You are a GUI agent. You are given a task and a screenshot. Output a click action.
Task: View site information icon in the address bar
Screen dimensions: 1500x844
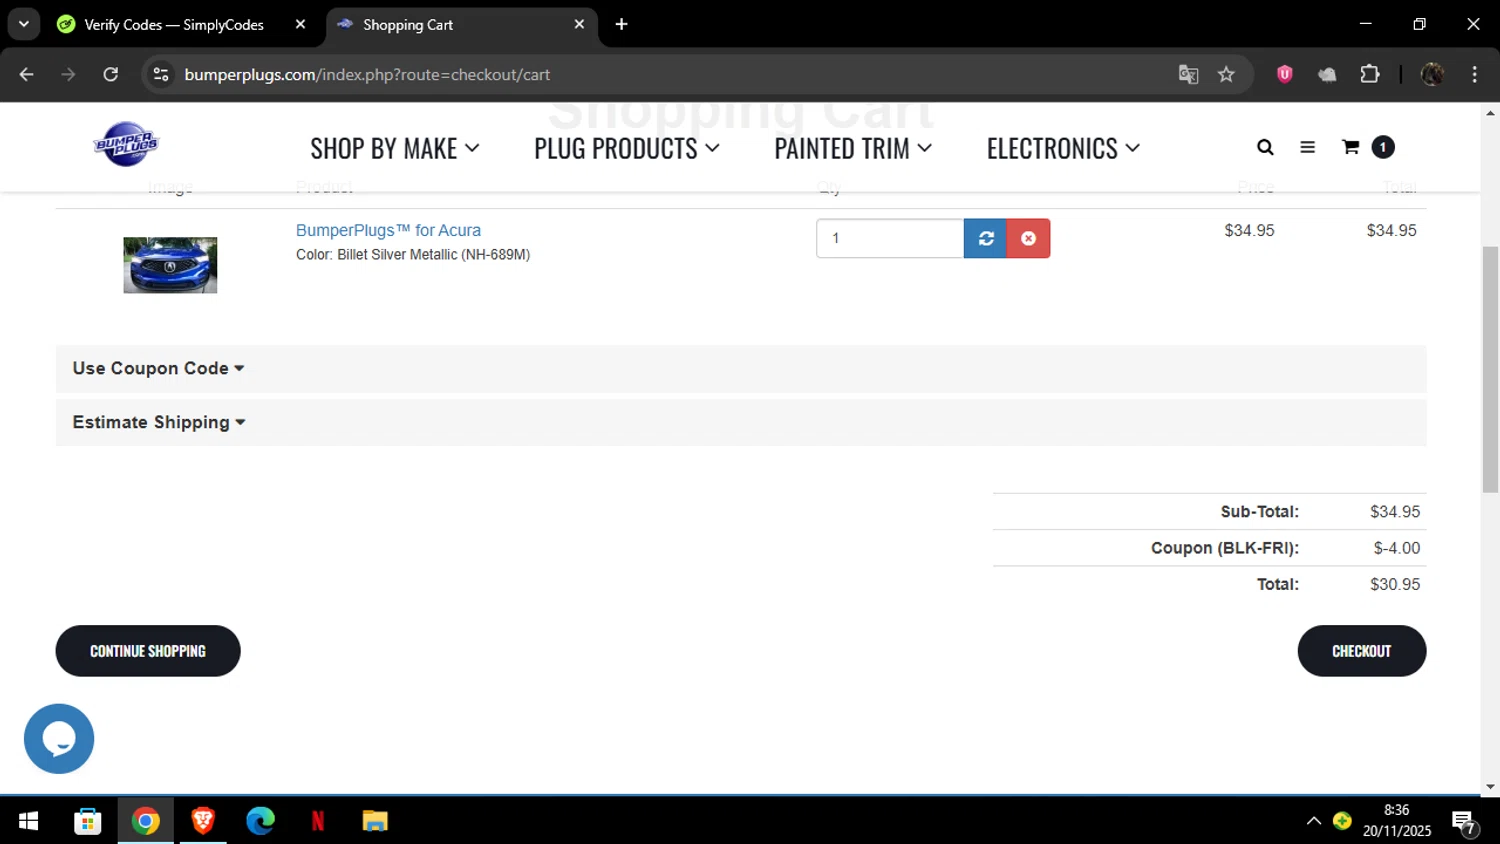(161, 74)
